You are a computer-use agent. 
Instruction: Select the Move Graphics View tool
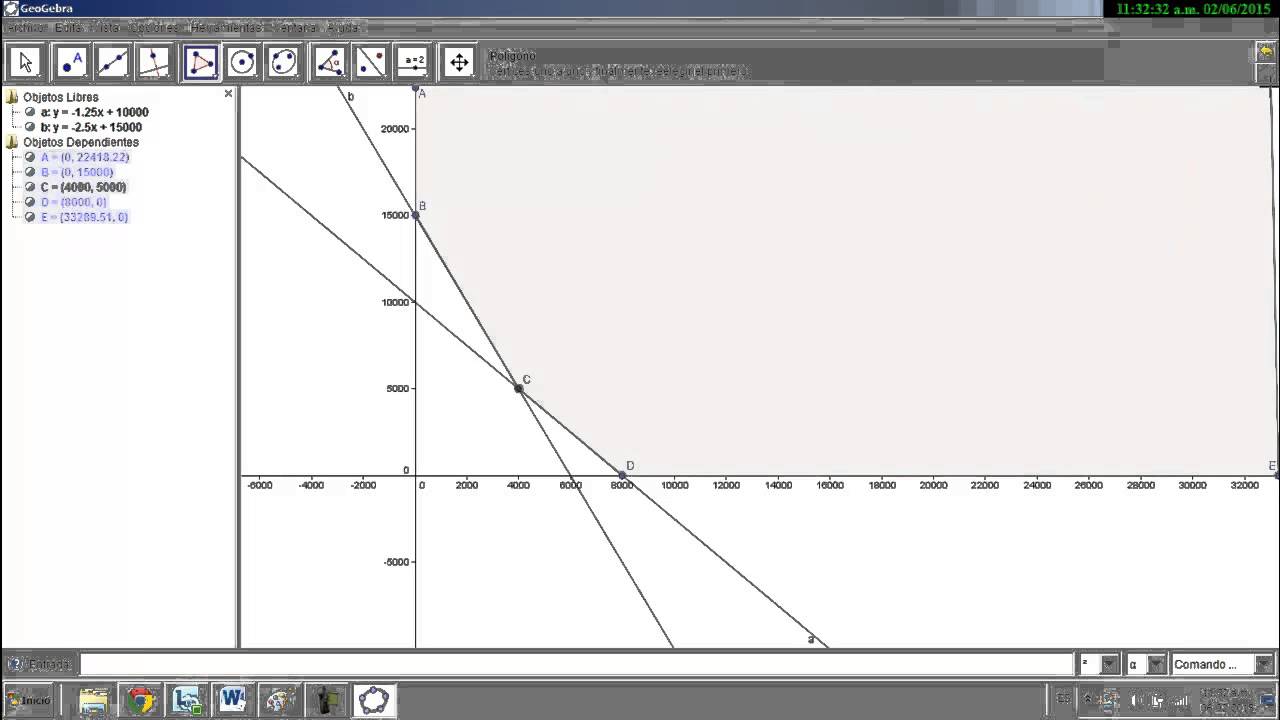tap(459, 62)
